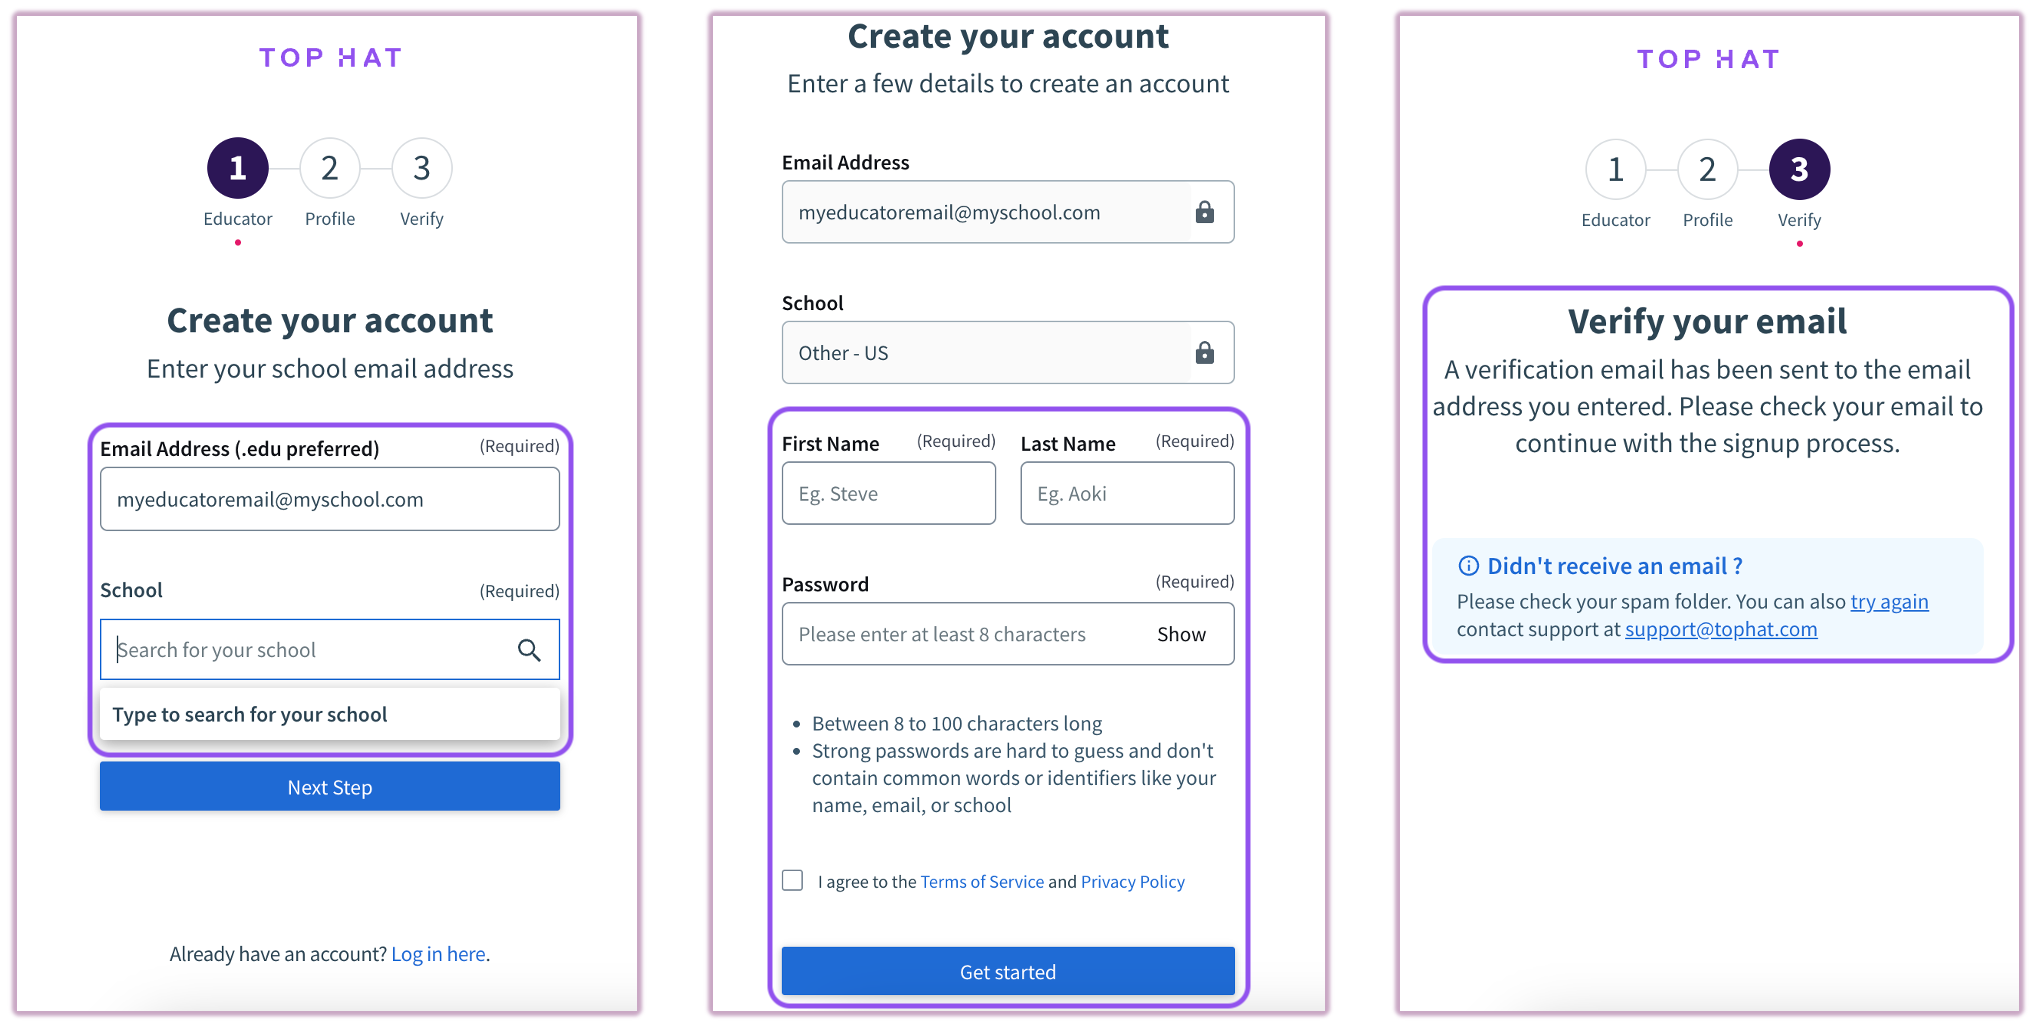The image size is (2032, 1028).
Task: Switch to the Verify step
Action: (x=421, y=168)
